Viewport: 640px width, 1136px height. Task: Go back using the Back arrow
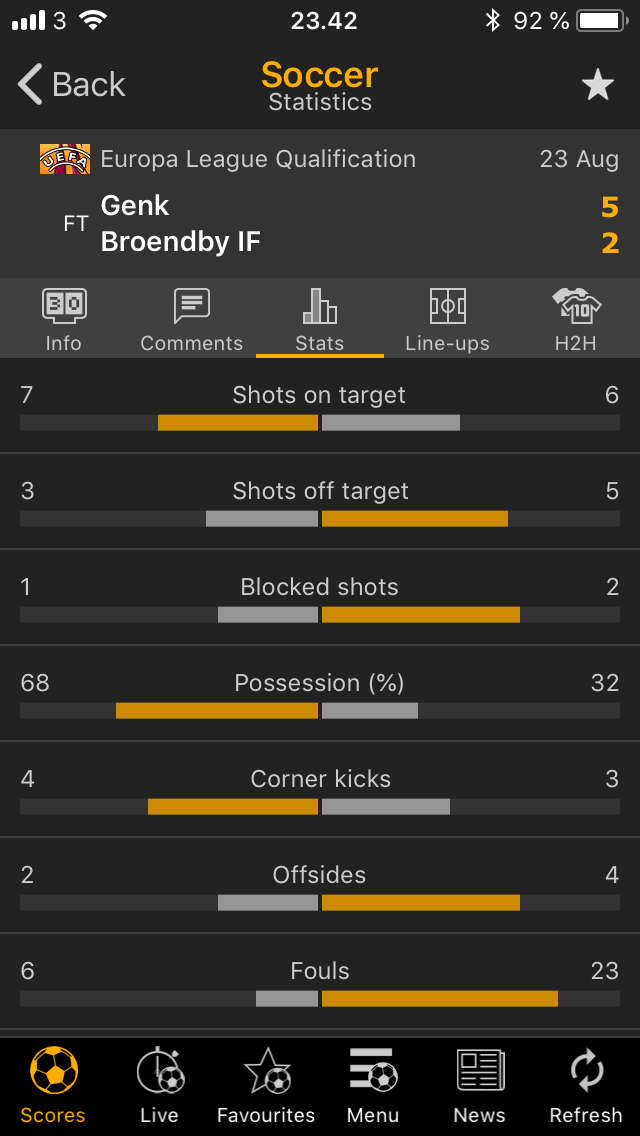72,85
